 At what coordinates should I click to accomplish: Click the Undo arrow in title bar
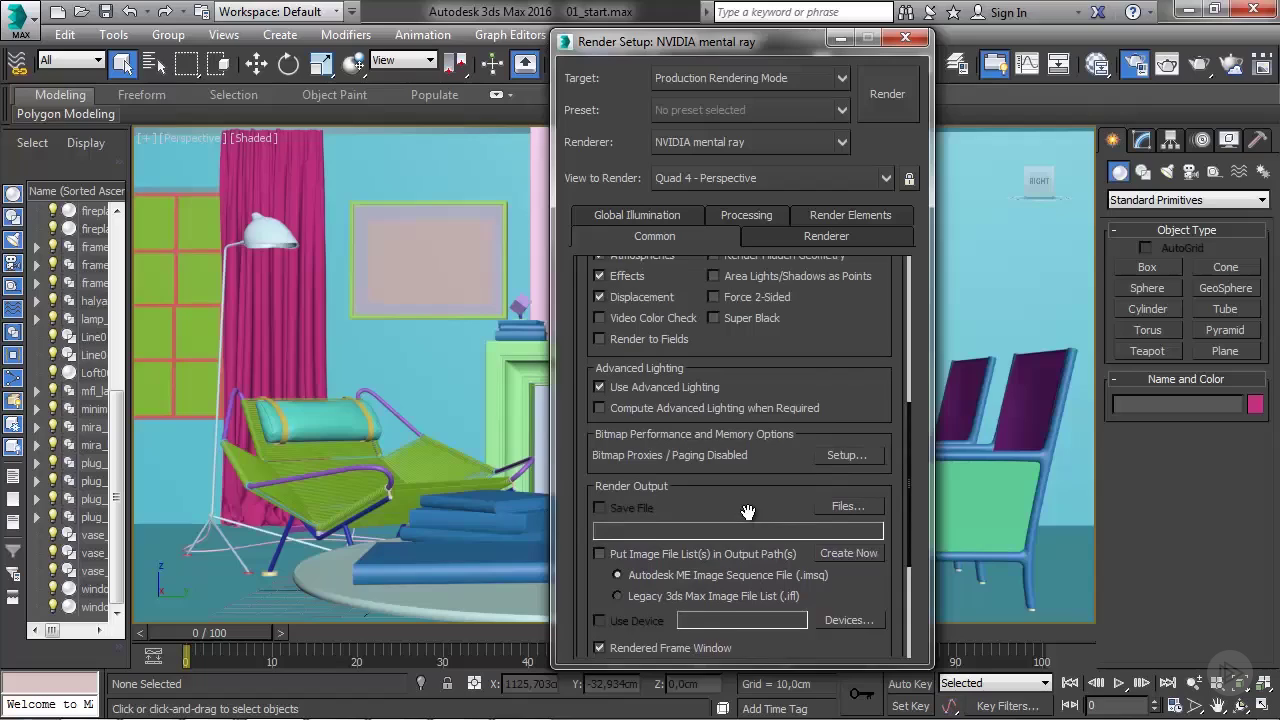[130, 12]
